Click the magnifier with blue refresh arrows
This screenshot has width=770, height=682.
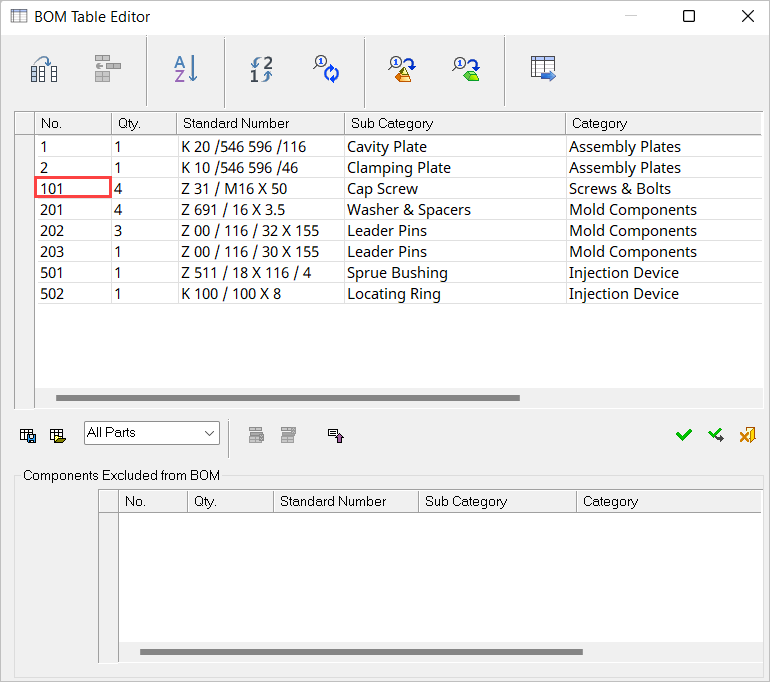[x=326, y=69]
